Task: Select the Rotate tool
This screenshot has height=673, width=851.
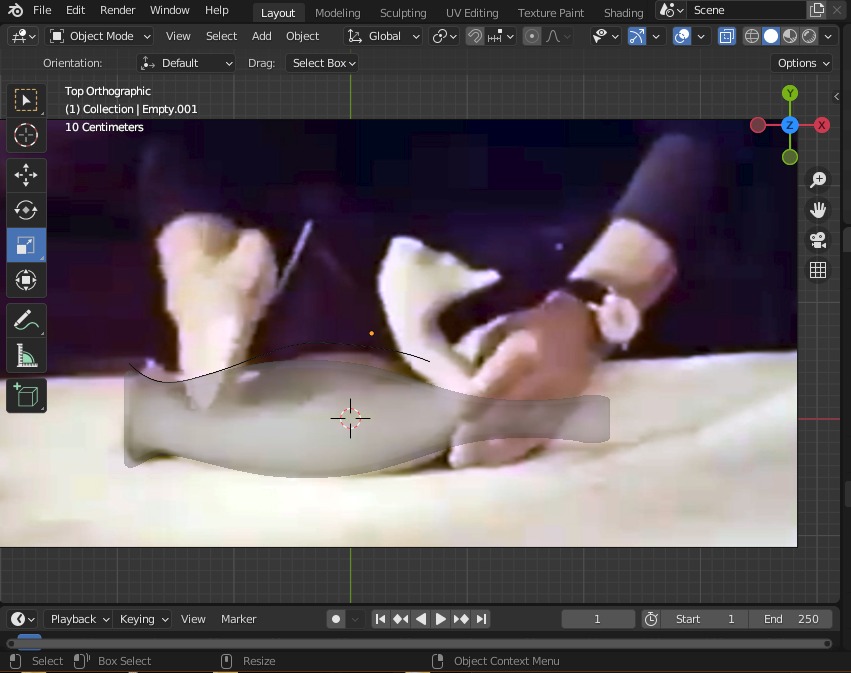Action: (26, 210)
